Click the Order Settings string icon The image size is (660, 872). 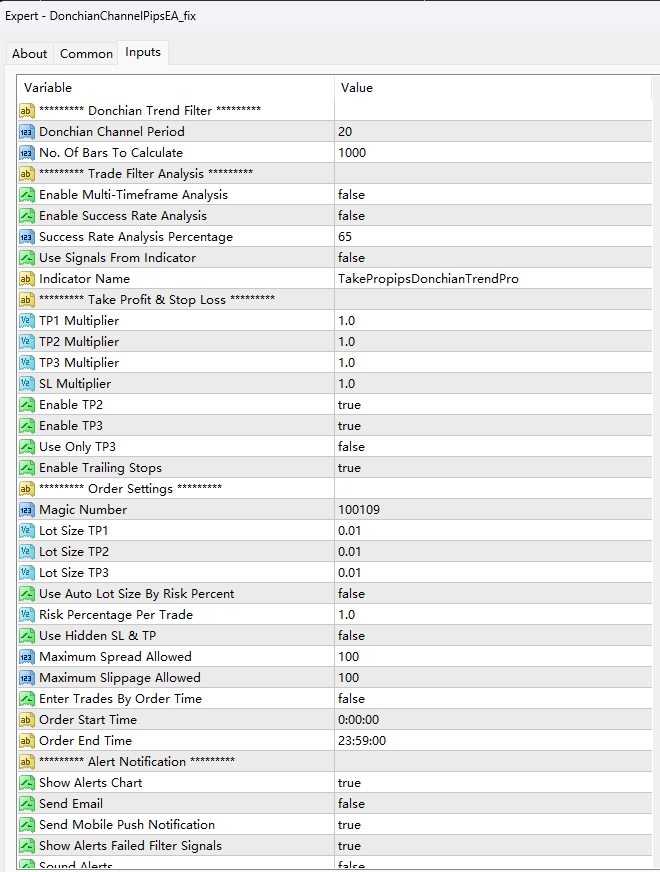pyautogui.click(x=27, y=489)
